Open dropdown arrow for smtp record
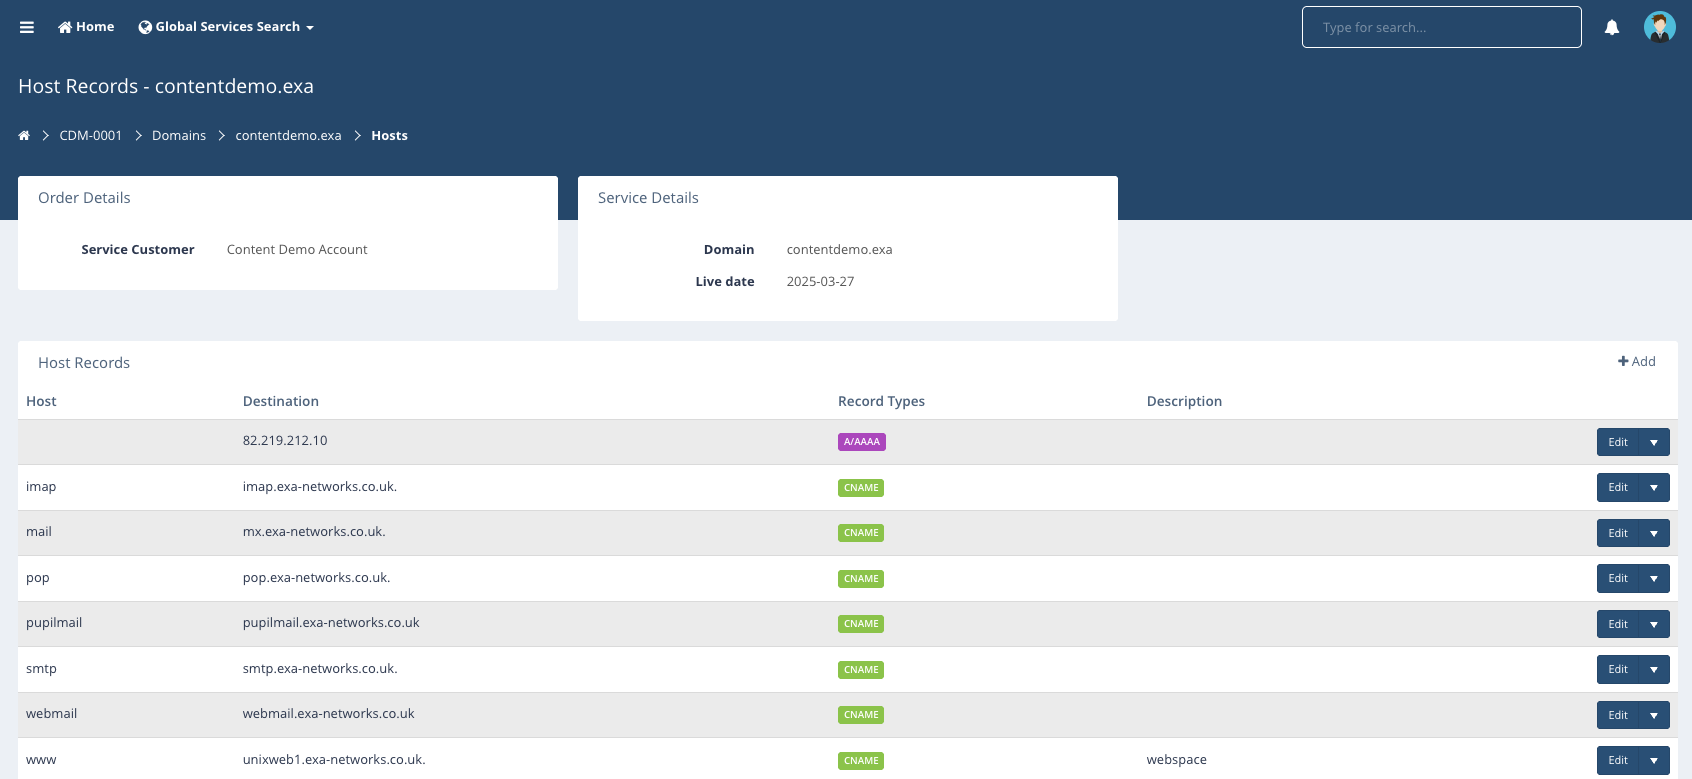The width and height of the screenshot is (1692, 779). (1654, 670)
